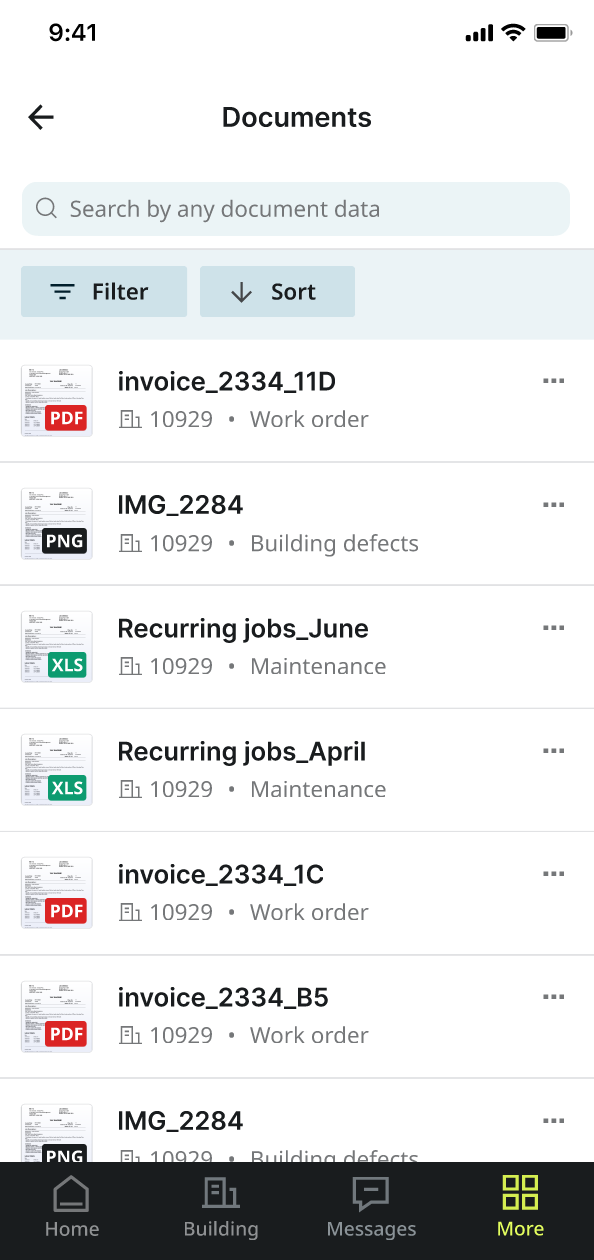Open more options for invoice_2334_11D

(x=553, y=381)
